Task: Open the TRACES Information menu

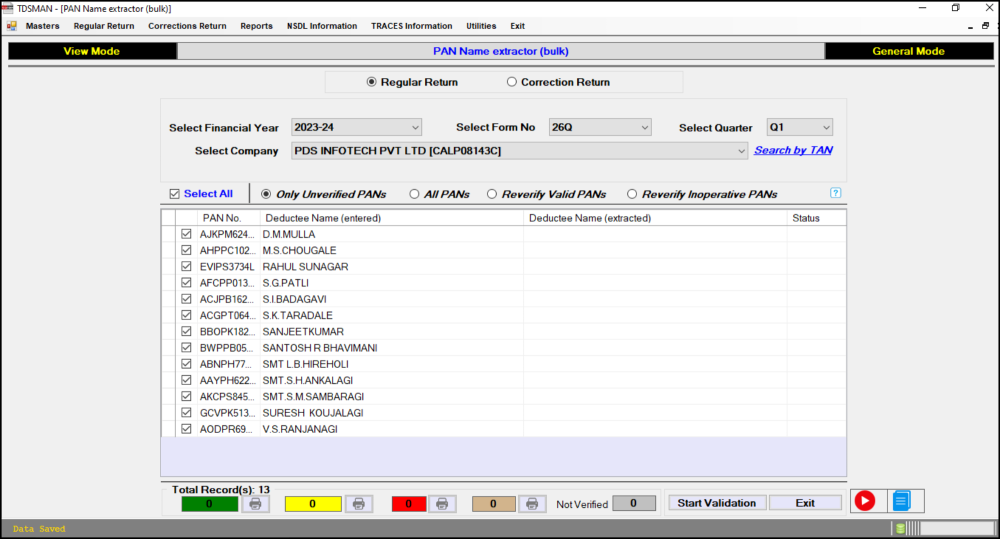Action: coord(411,26)
